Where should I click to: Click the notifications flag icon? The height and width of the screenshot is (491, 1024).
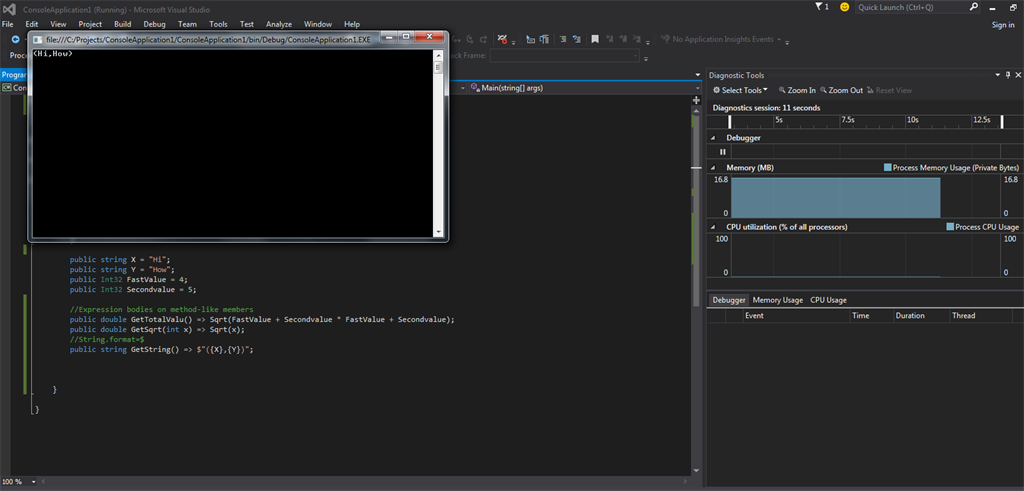[820, 7]
